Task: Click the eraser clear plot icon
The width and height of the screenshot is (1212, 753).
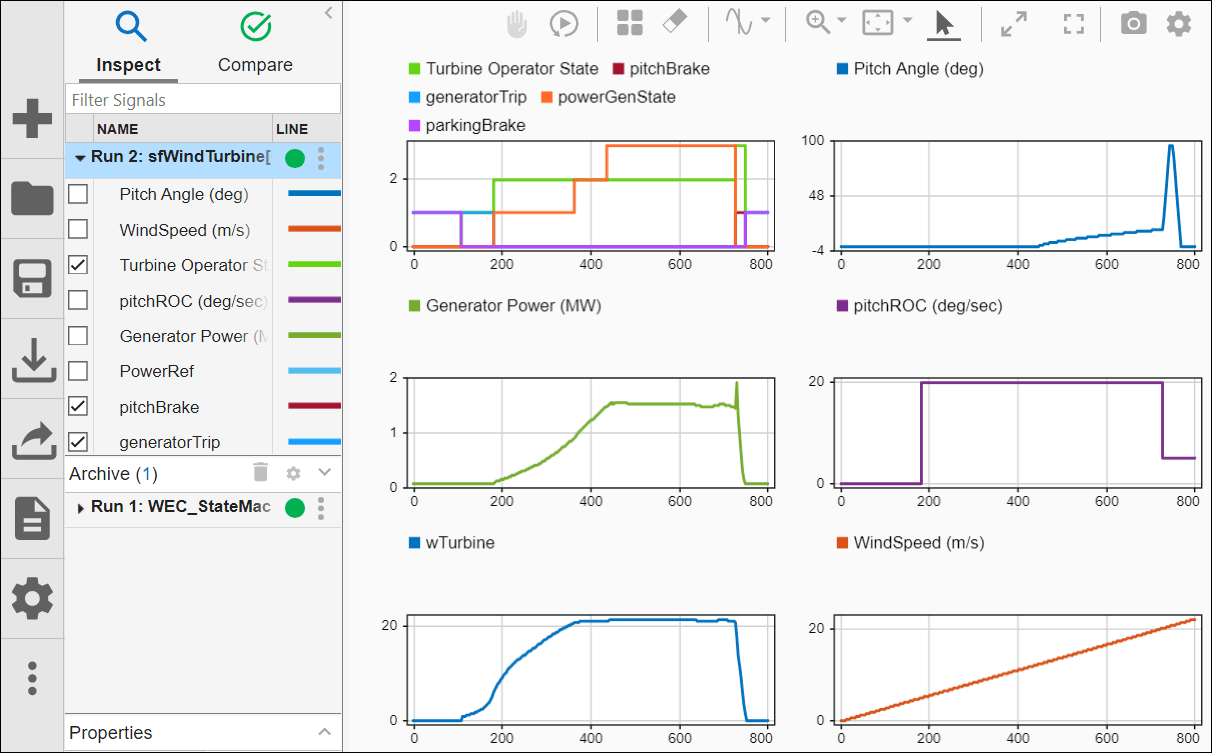Action: coord(674,23)
